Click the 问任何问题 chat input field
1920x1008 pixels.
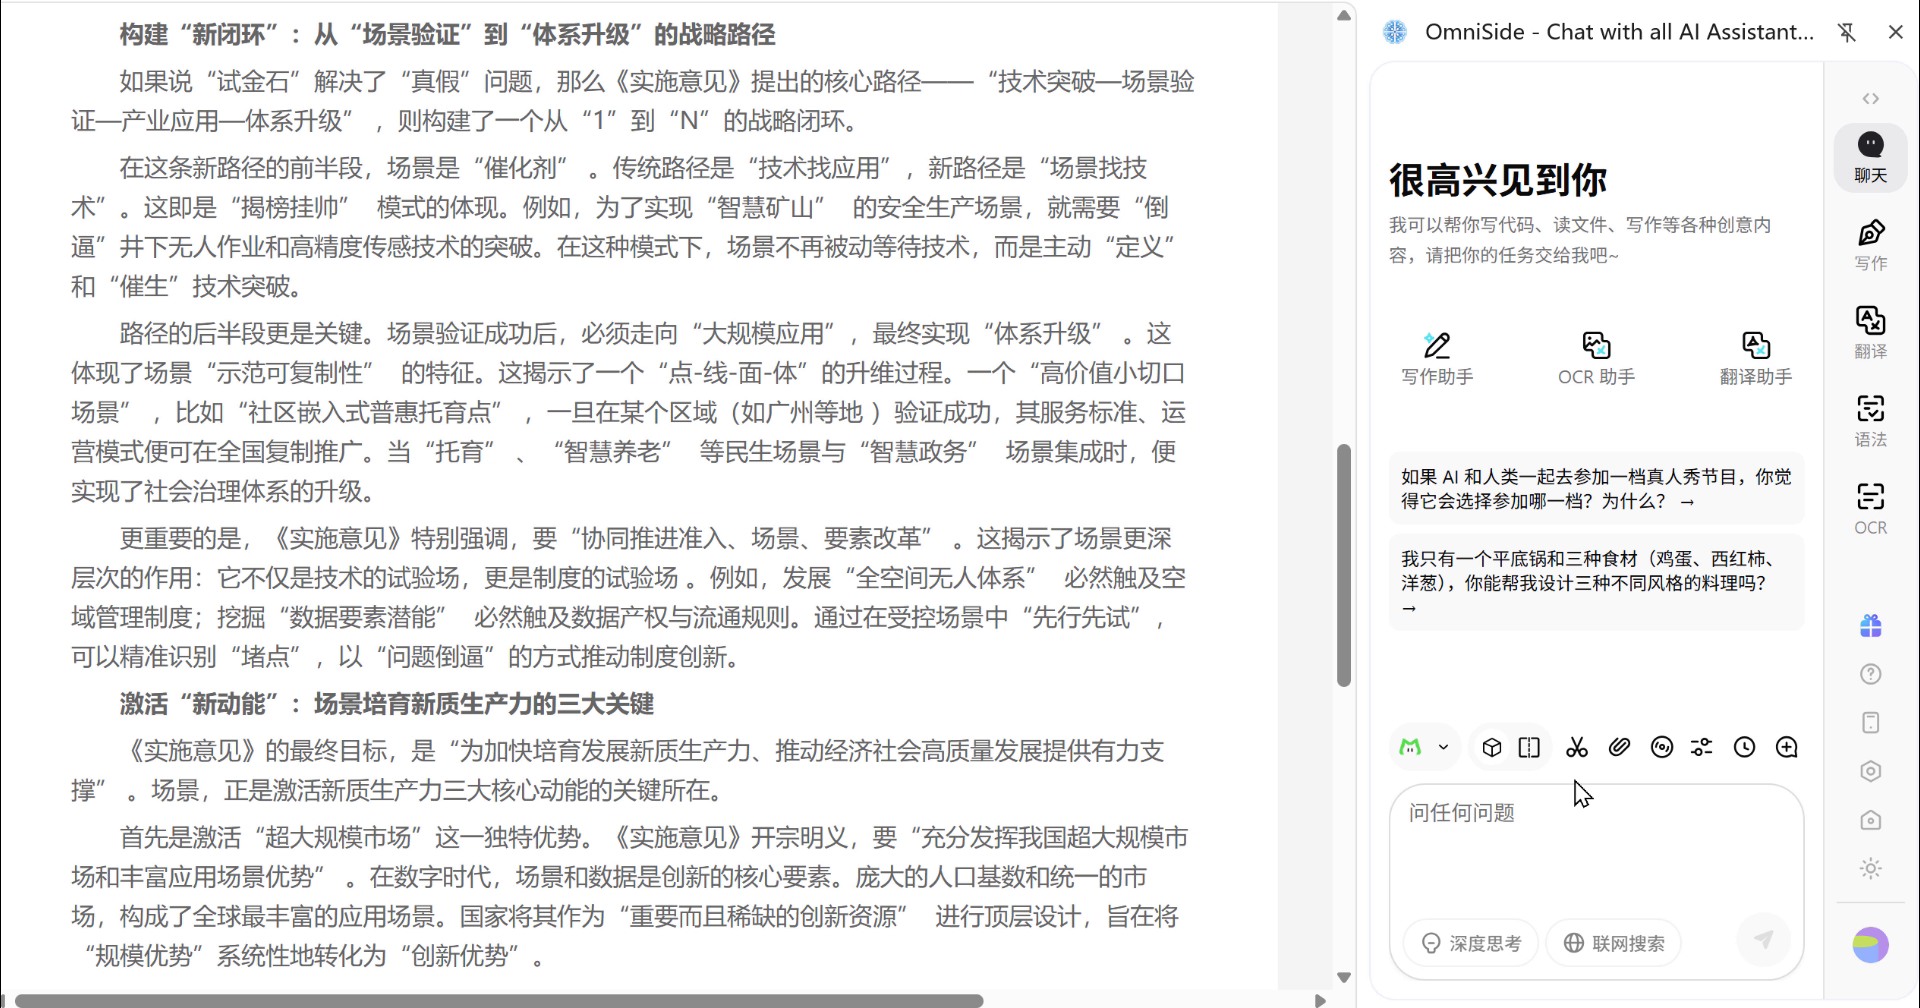[1596, 850]
